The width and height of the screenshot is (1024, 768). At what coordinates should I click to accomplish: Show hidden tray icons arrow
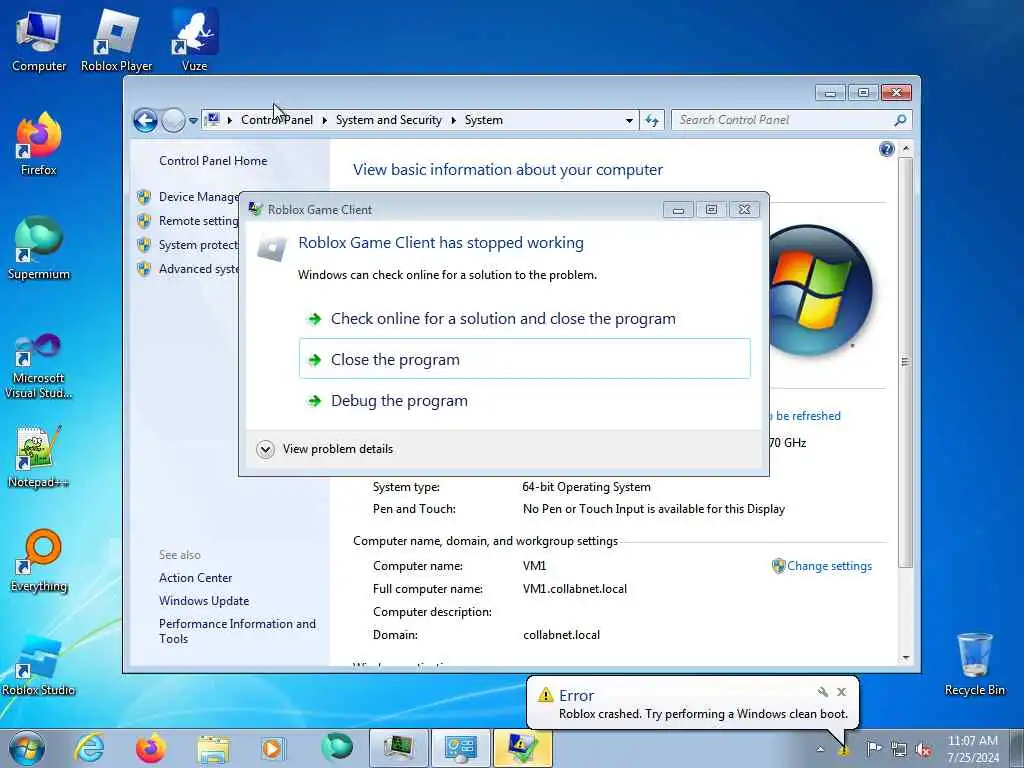click(820, 749)
